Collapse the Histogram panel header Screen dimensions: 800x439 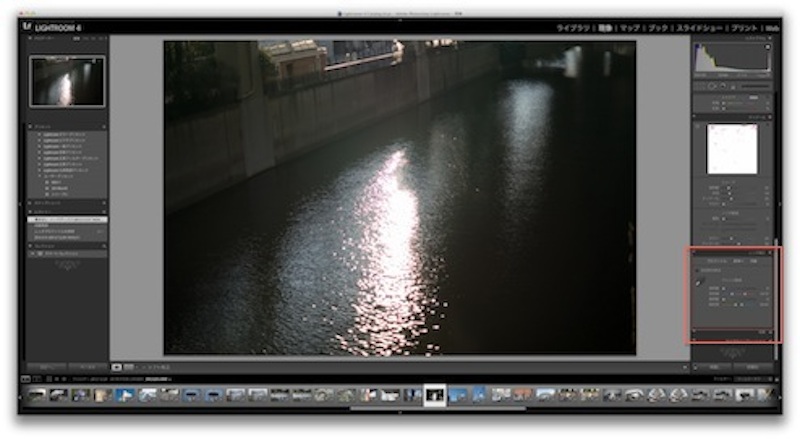pyautogui.click(x=733, y=38)
